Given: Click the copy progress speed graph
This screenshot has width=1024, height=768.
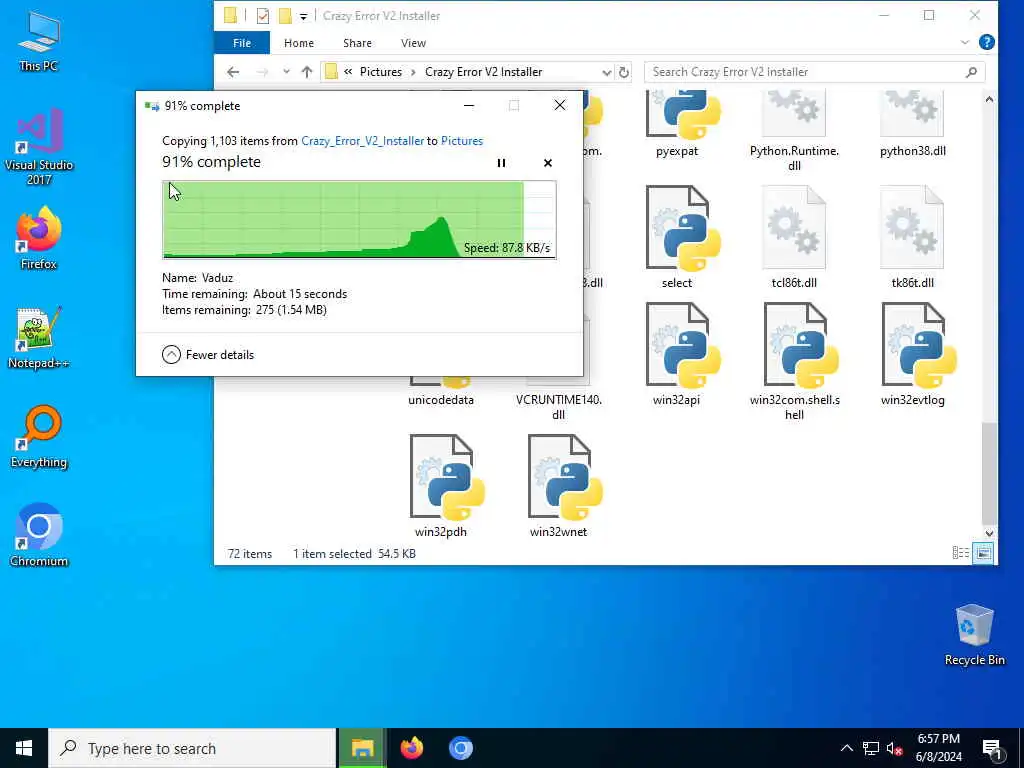Looking at the screenshot, I should 359,220.
